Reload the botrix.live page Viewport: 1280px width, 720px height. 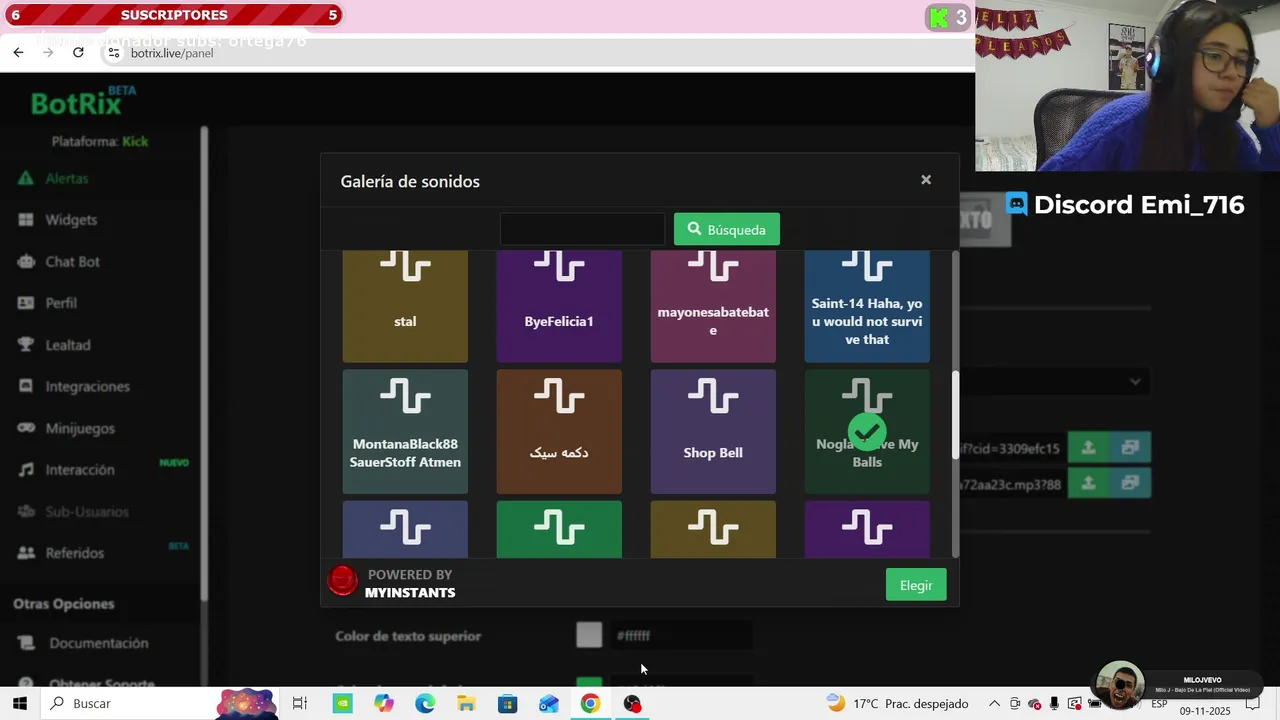(78, 52)
